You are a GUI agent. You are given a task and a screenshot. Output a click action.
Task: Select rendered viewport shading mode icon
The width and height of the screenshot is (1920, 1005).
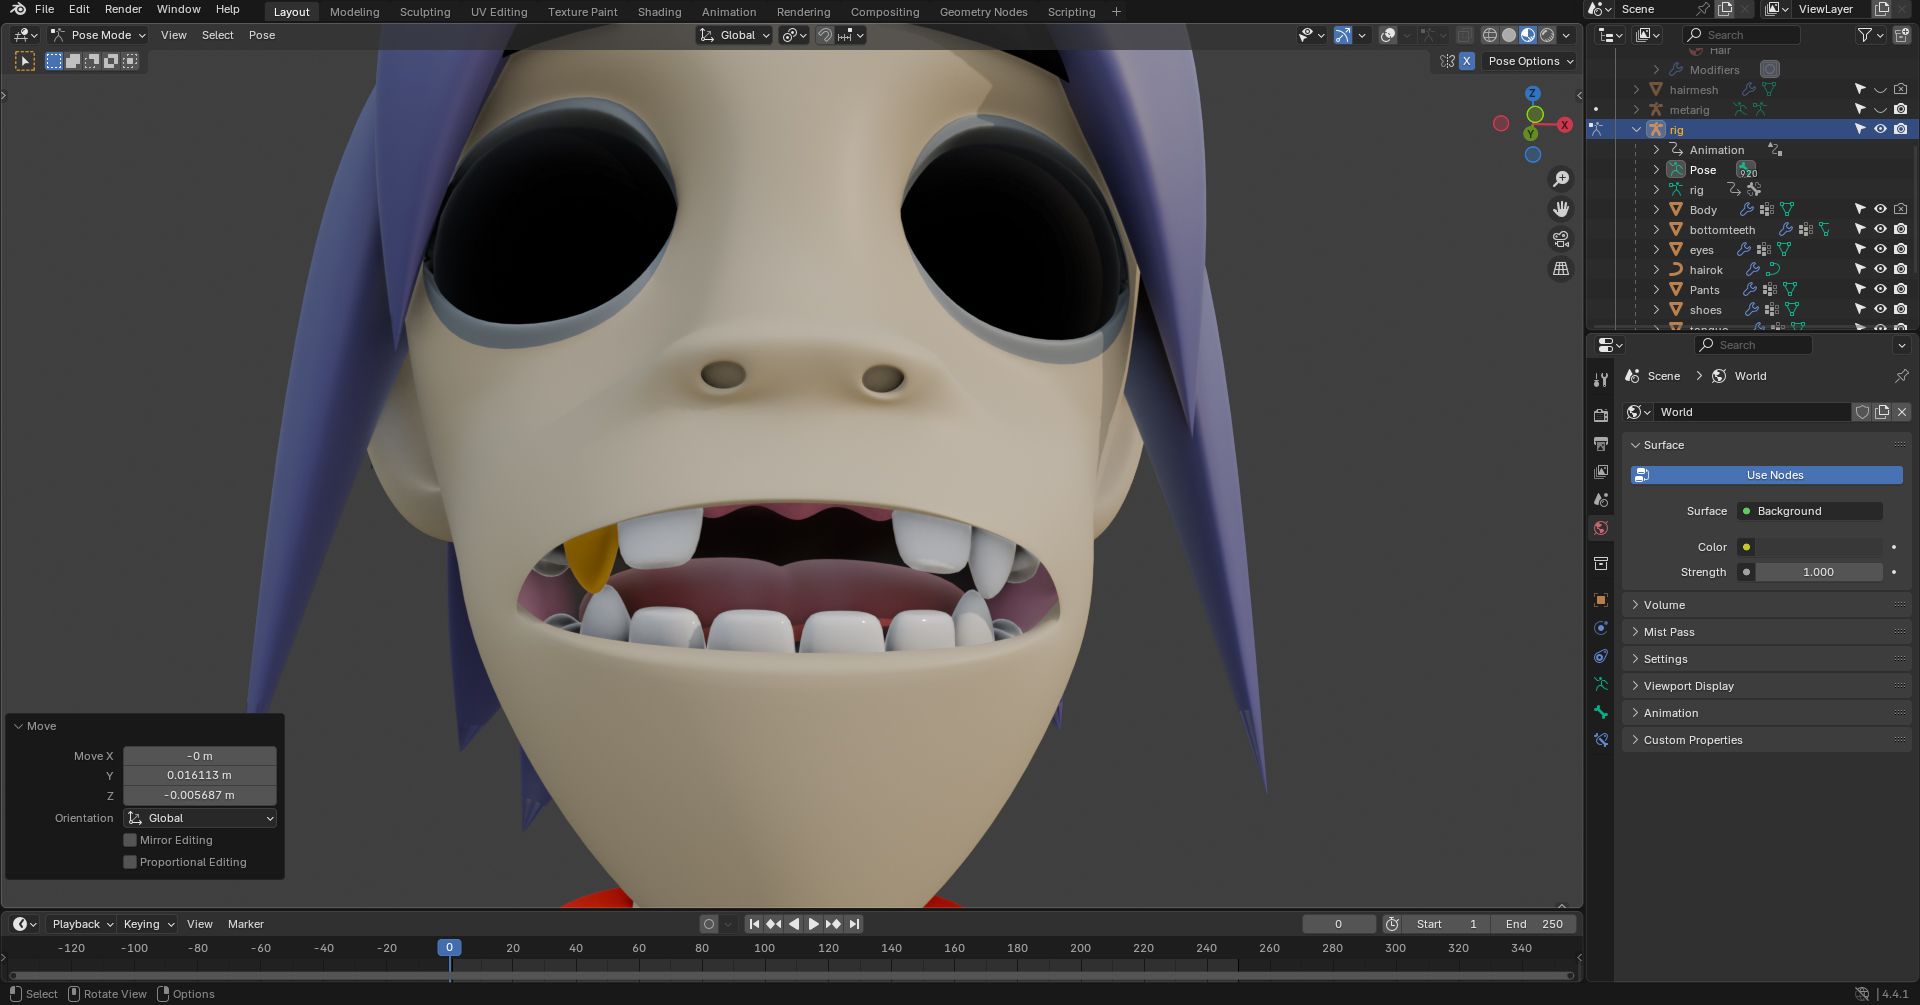(x=1547, y=35)
